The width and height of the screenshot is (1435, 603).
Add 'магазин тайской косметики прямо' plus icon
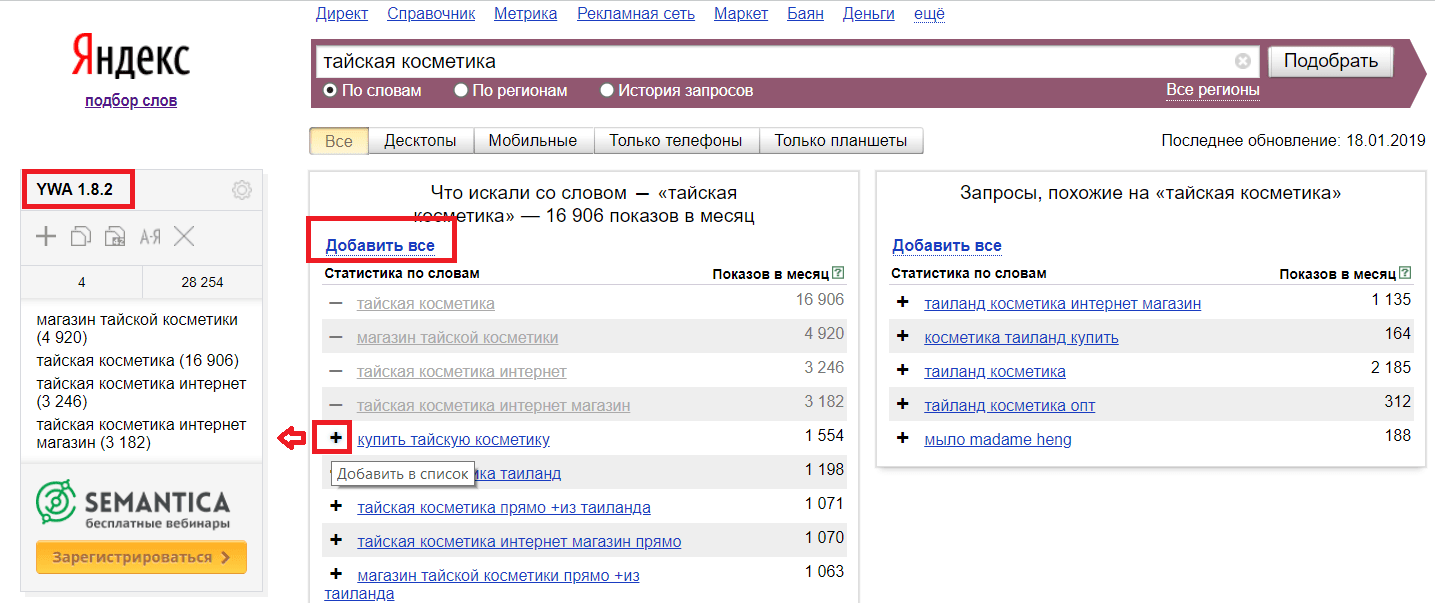coord(336,574)
